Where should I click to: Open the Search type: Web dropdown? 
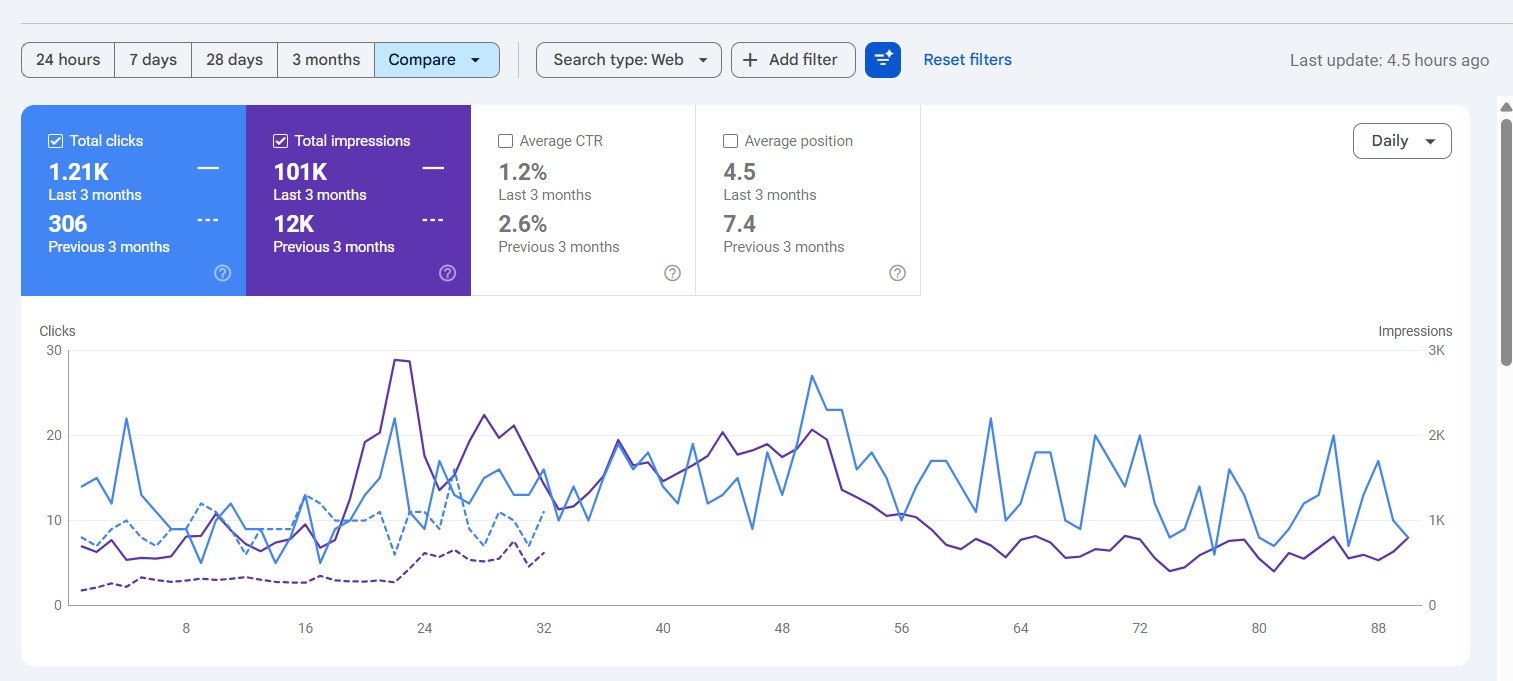[x=628, y=60]
